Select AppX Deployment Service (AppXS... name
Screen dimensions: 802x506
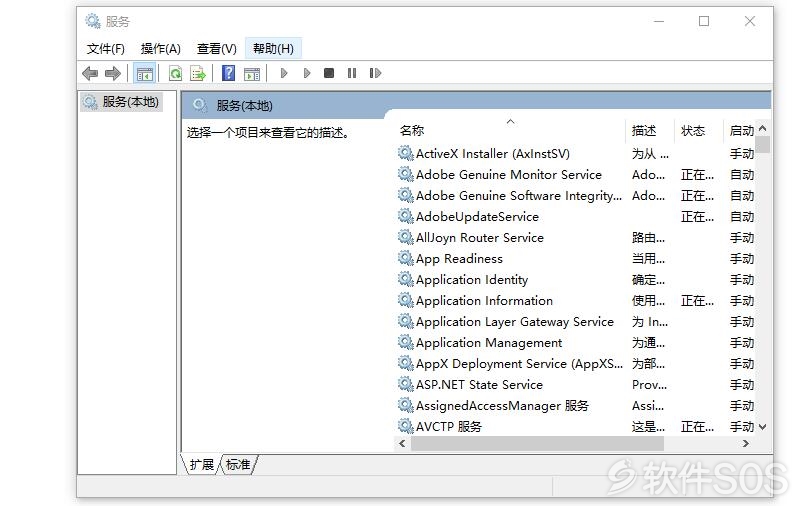pyautogui.click(x=519, y=364)
